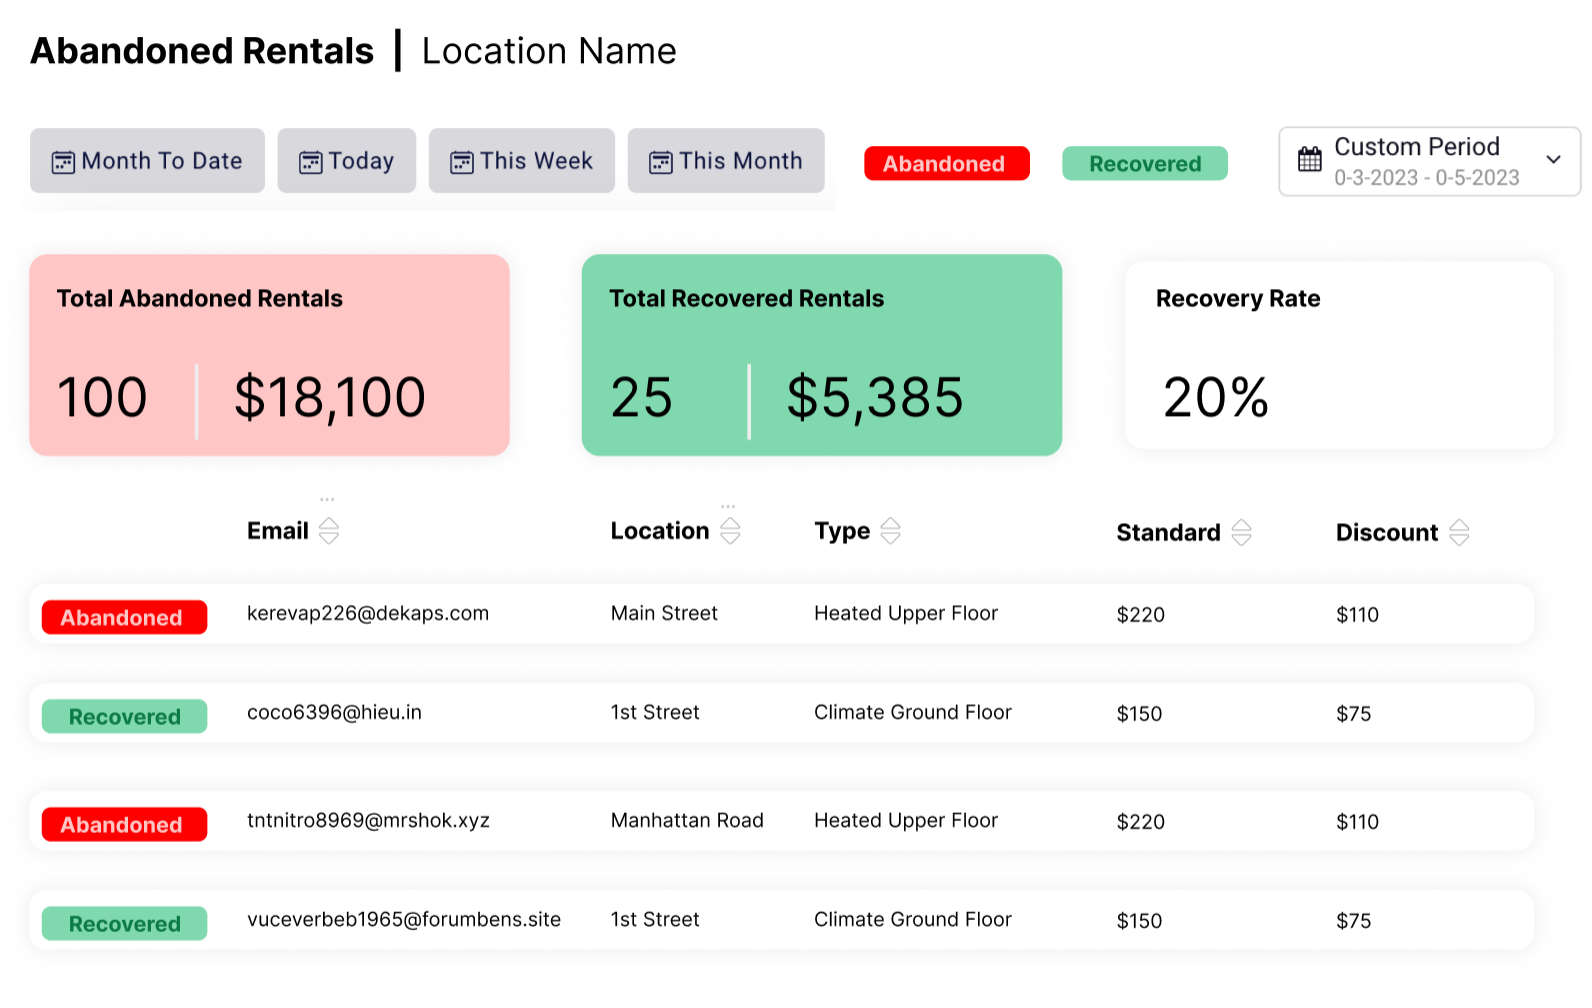Click Heated Upper Floor in kerevap226 row
The image size is (1592, 1008).
[x=906, y=614]
